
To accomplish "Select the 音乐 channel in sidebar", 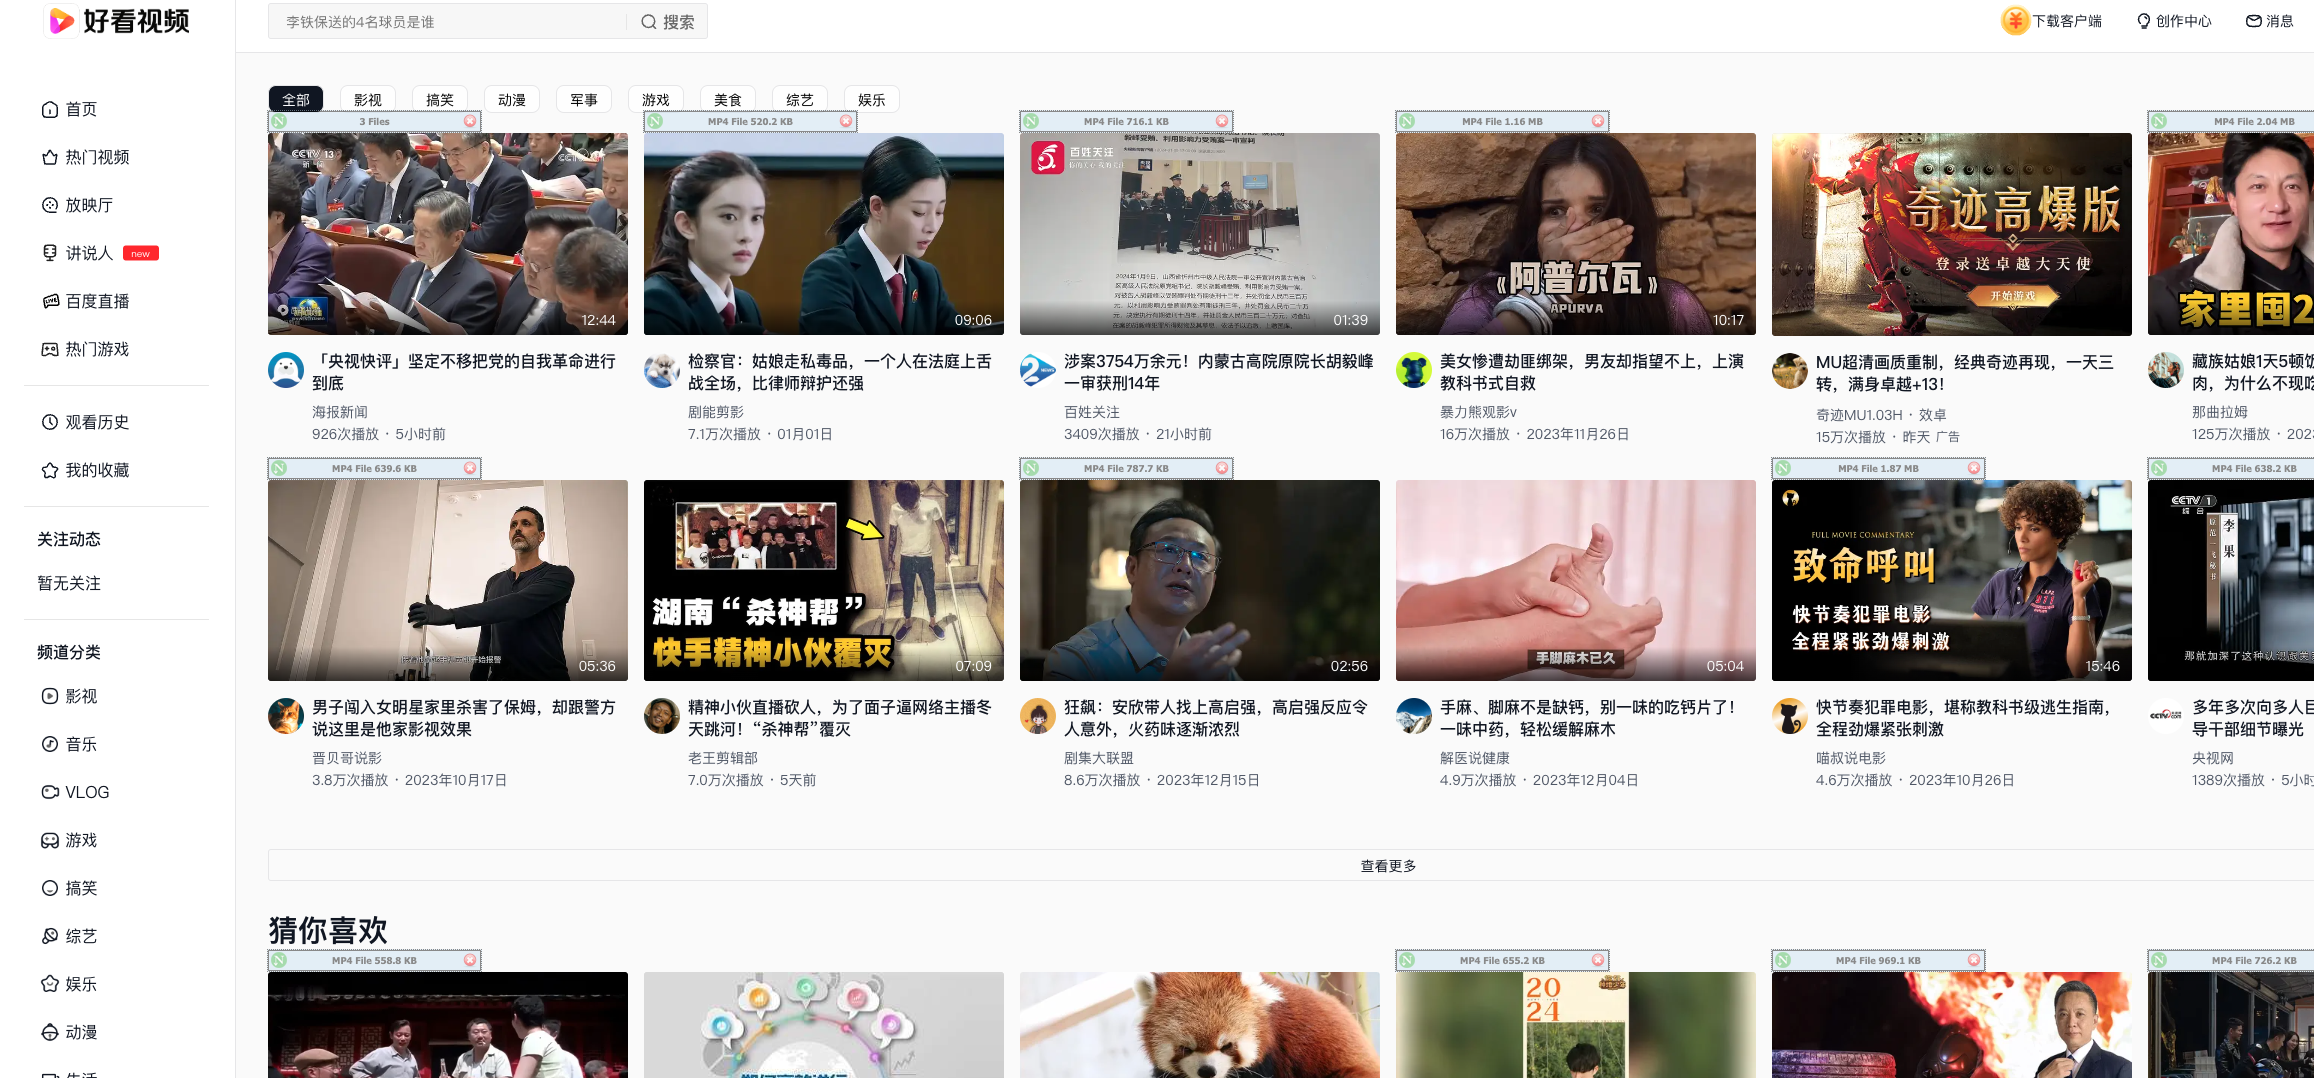I will 69,744.
